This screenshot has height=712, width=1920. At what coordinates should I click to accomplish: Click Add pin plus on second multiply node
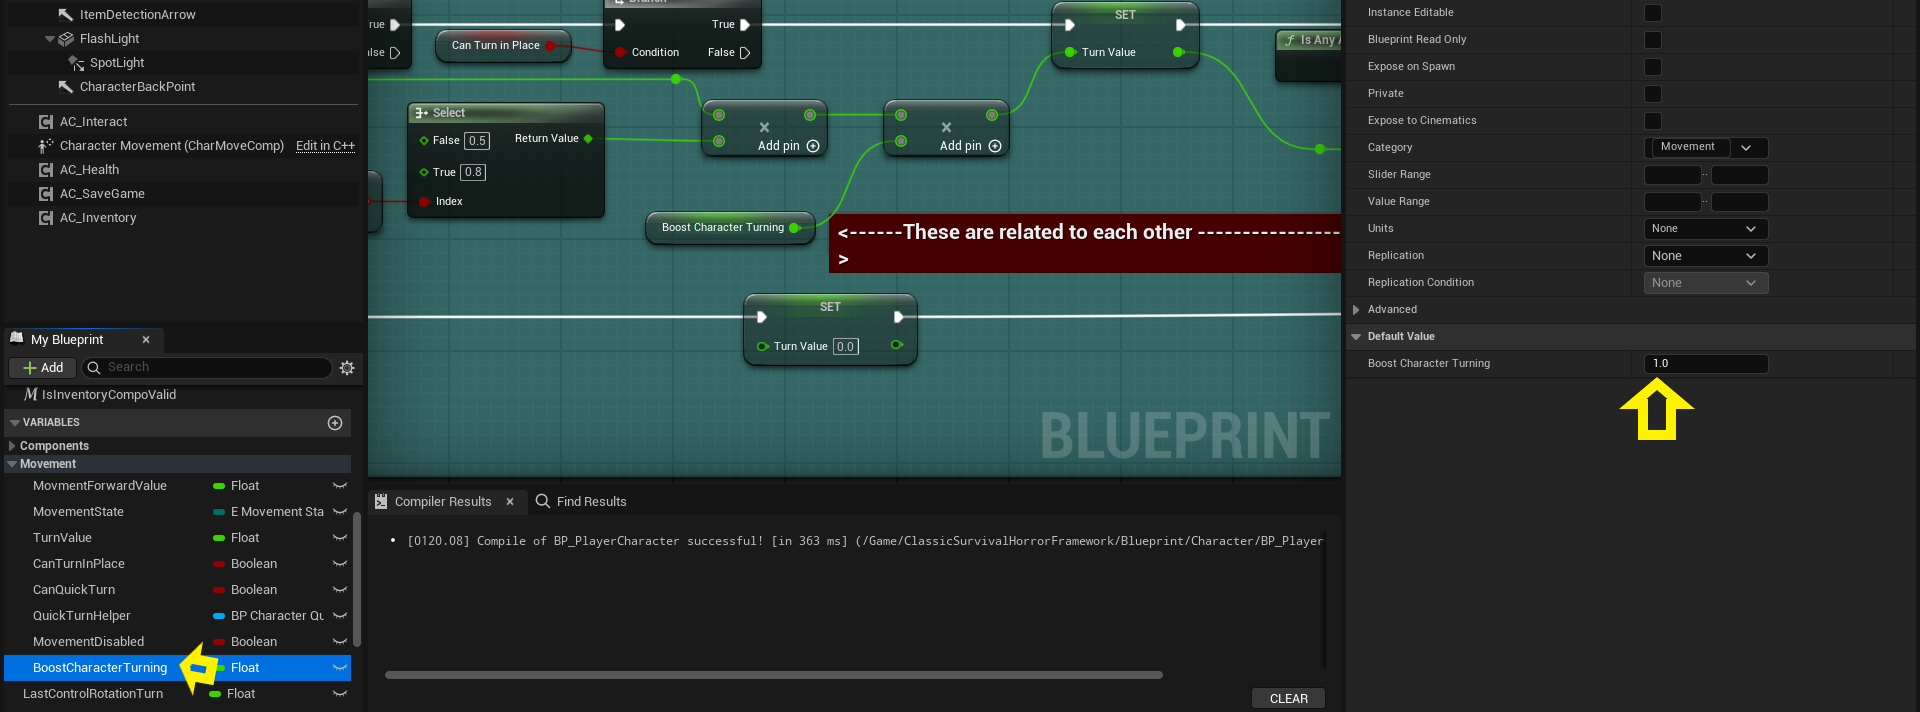coord(995,146)
